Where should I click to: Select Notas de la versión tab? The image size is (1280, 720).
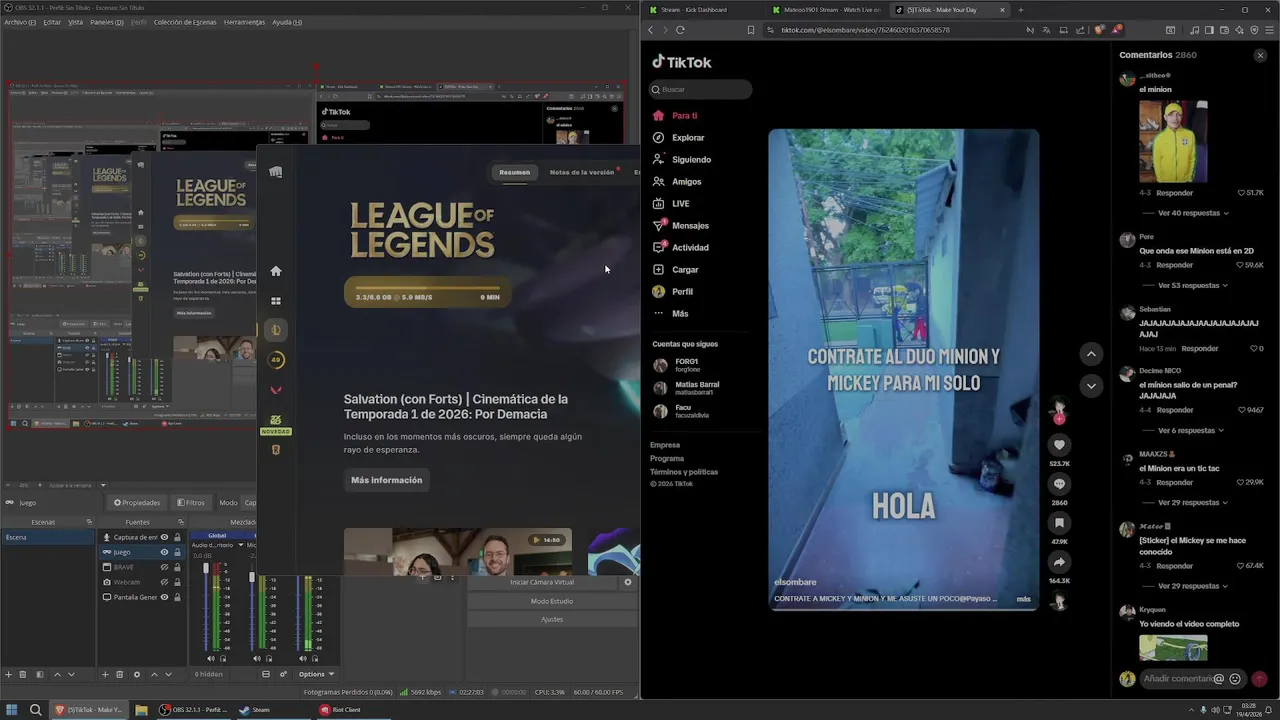[x=582, y=172]
